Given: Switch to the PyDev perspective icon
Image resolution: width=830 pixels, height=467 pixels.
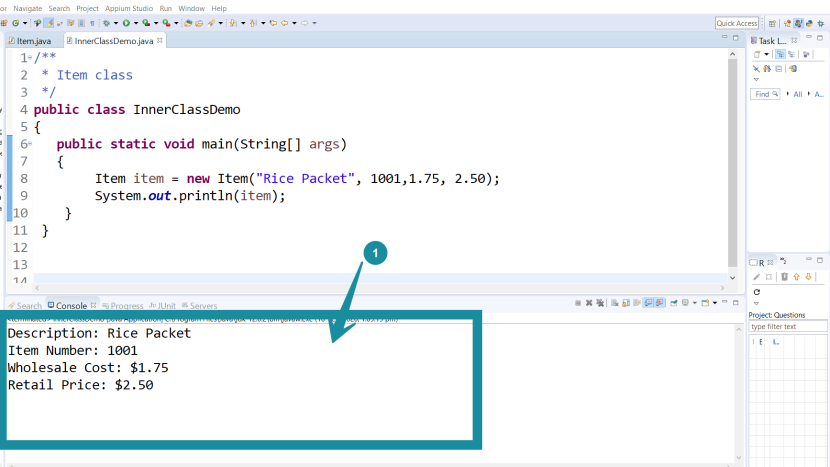Looking at the screenshot, I should (811, 22).
